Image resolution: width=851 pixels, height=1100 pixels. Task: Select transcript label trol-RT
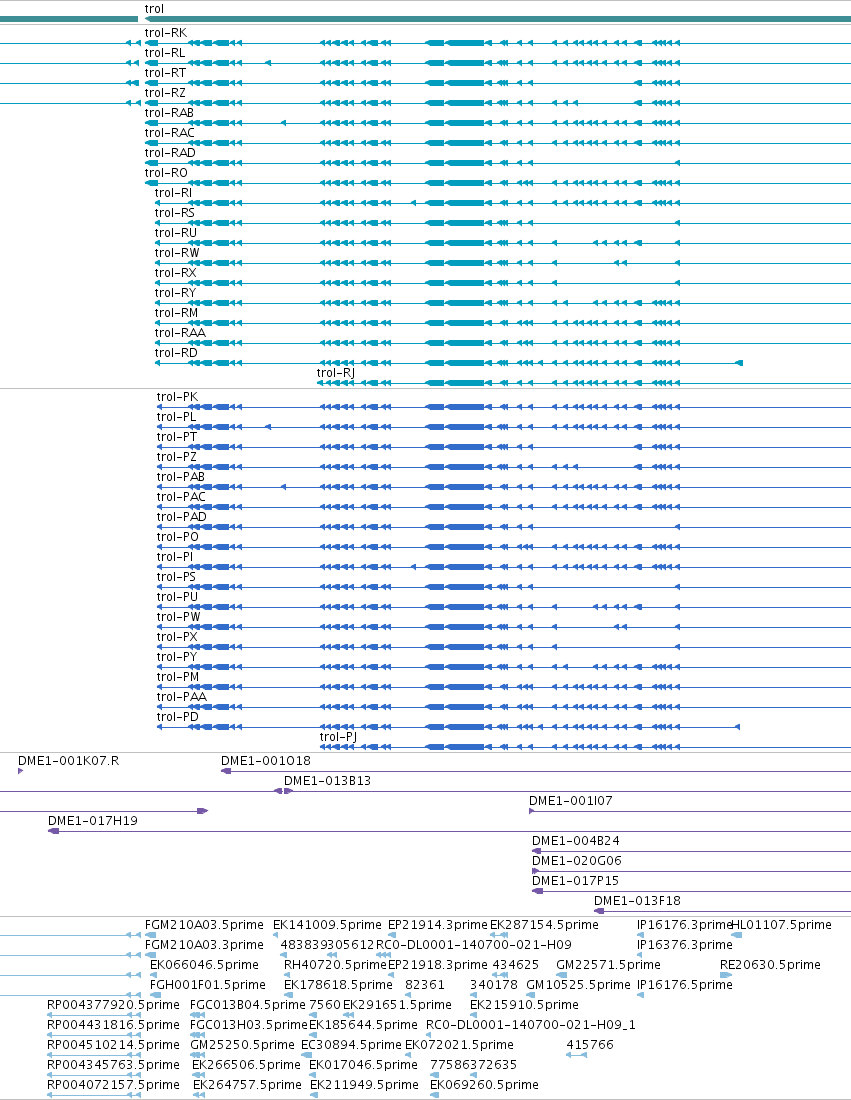click(166, 73)
